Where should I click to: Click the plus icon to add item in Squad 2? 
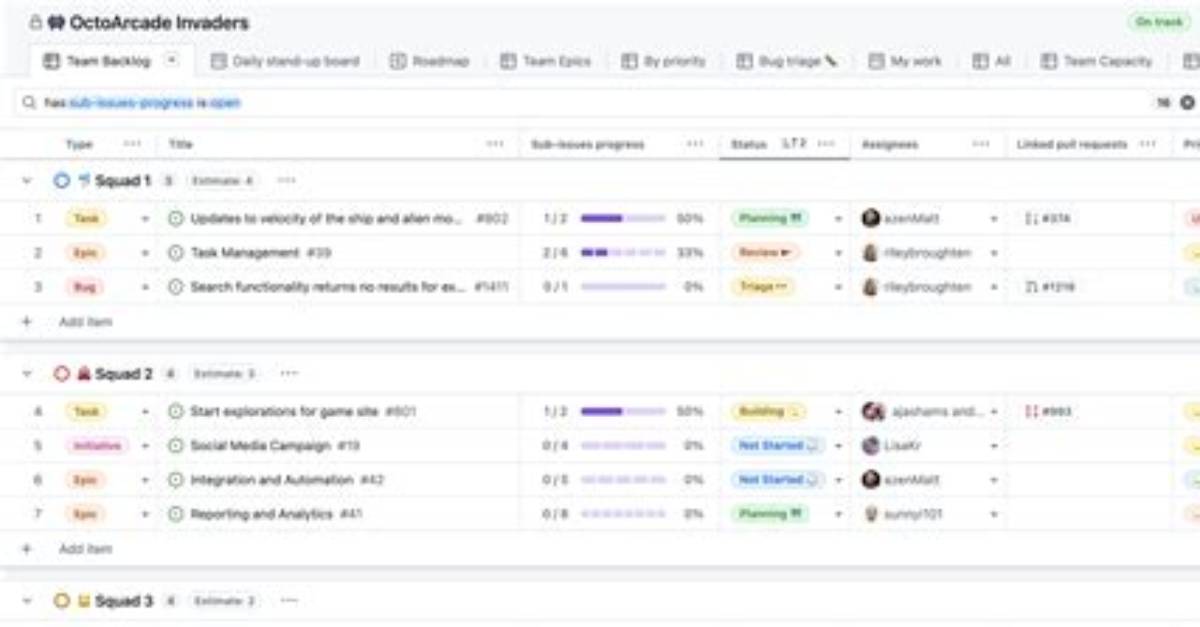pyautogui.click(x=27, y=549)
